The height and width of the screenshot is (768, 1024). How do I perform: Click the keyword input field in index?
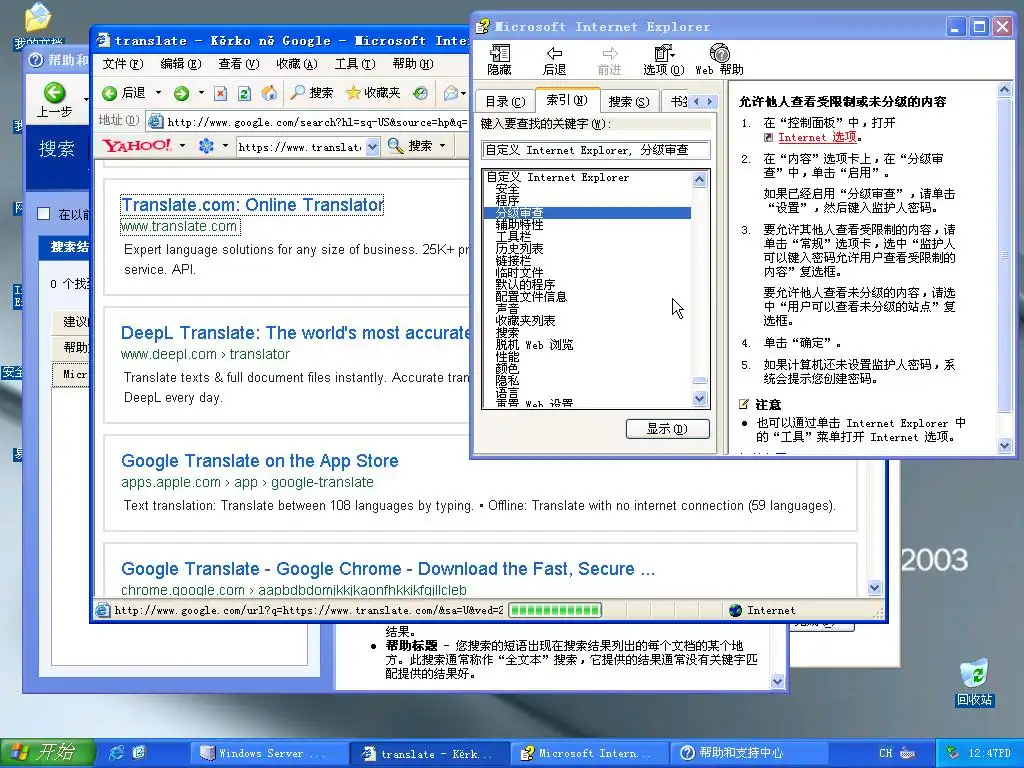coord(596,150)
